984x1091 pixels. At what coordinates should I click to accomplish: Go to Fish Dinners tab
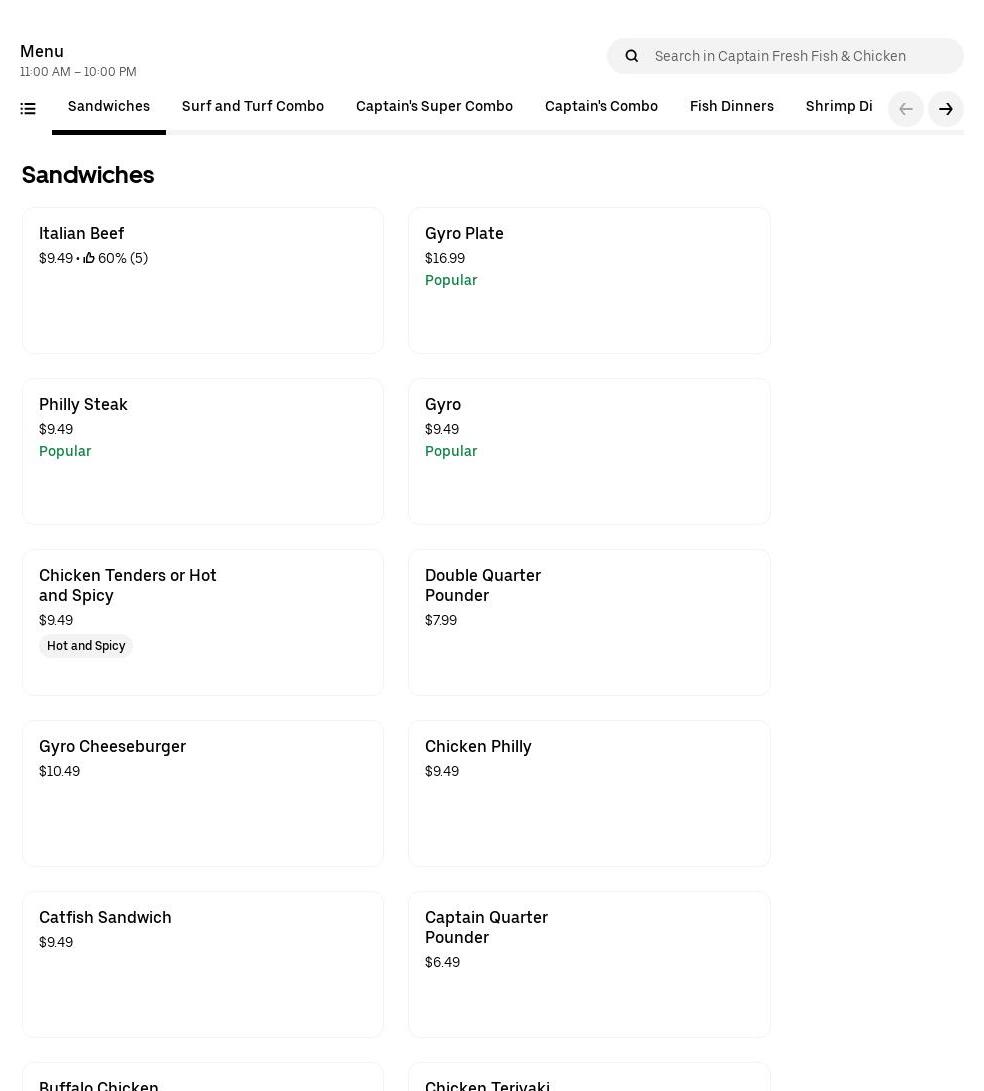pos(731,107)
